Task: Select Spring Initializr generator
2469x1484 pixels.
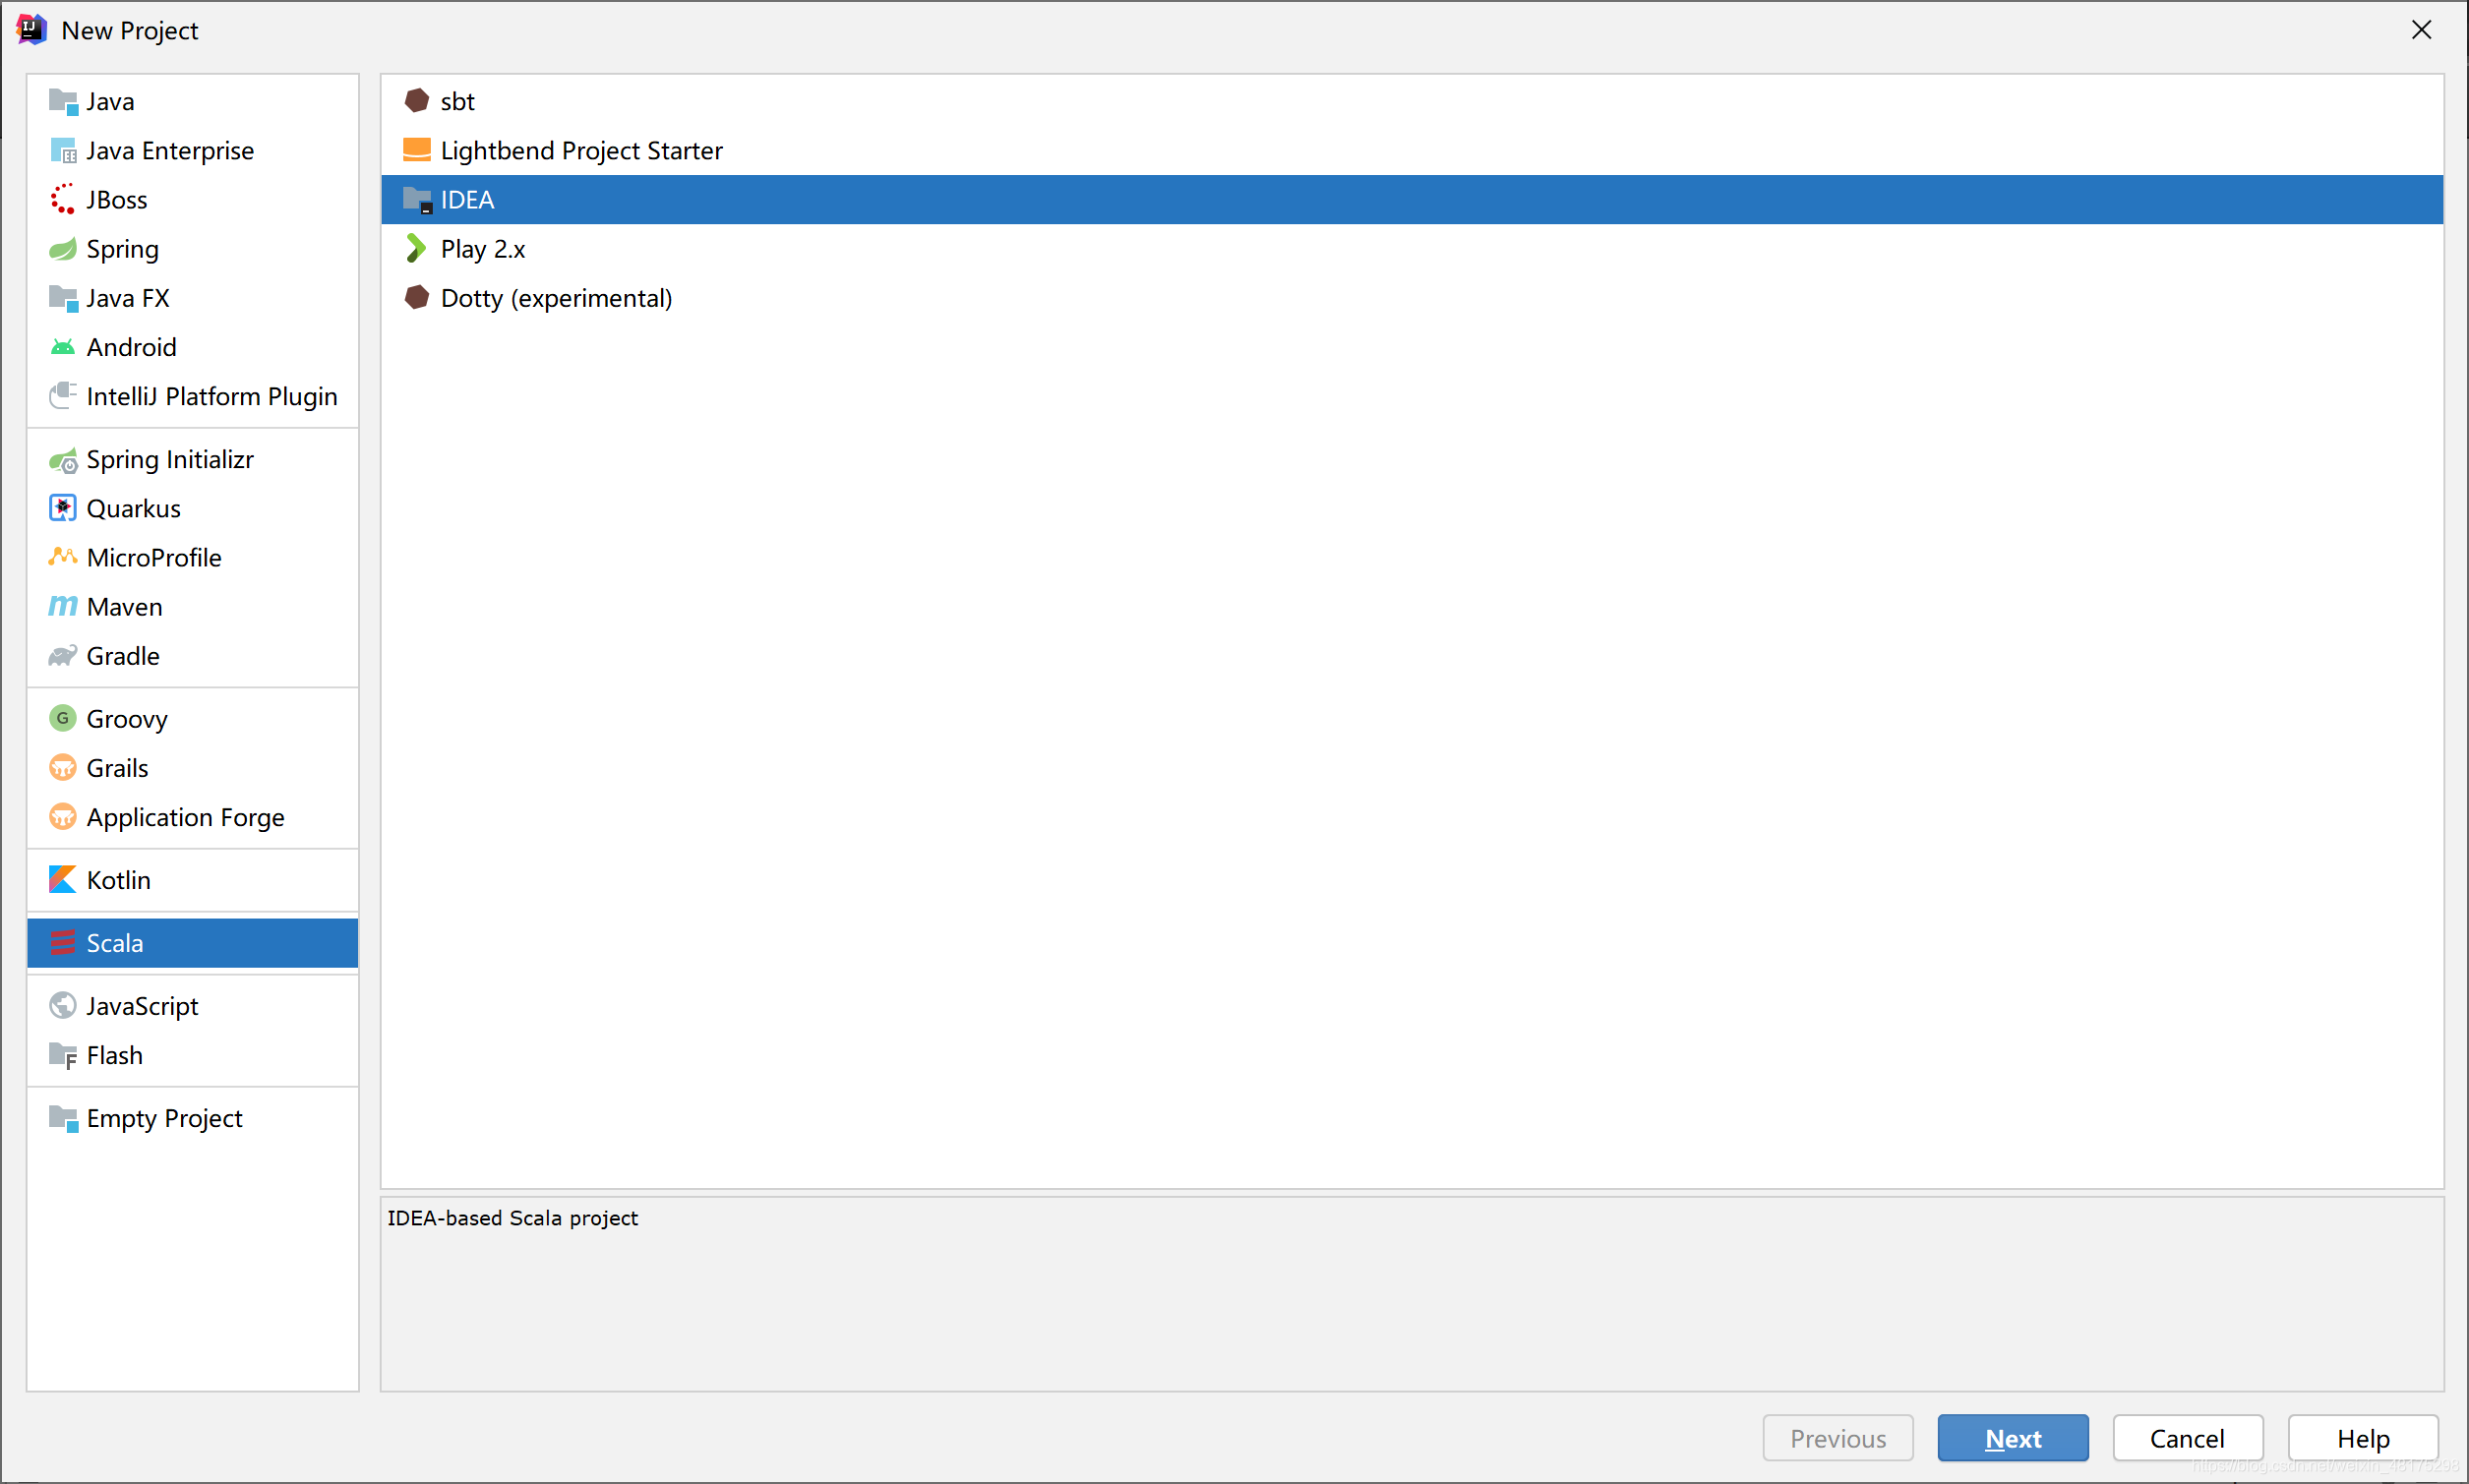Action: (193, 459)
